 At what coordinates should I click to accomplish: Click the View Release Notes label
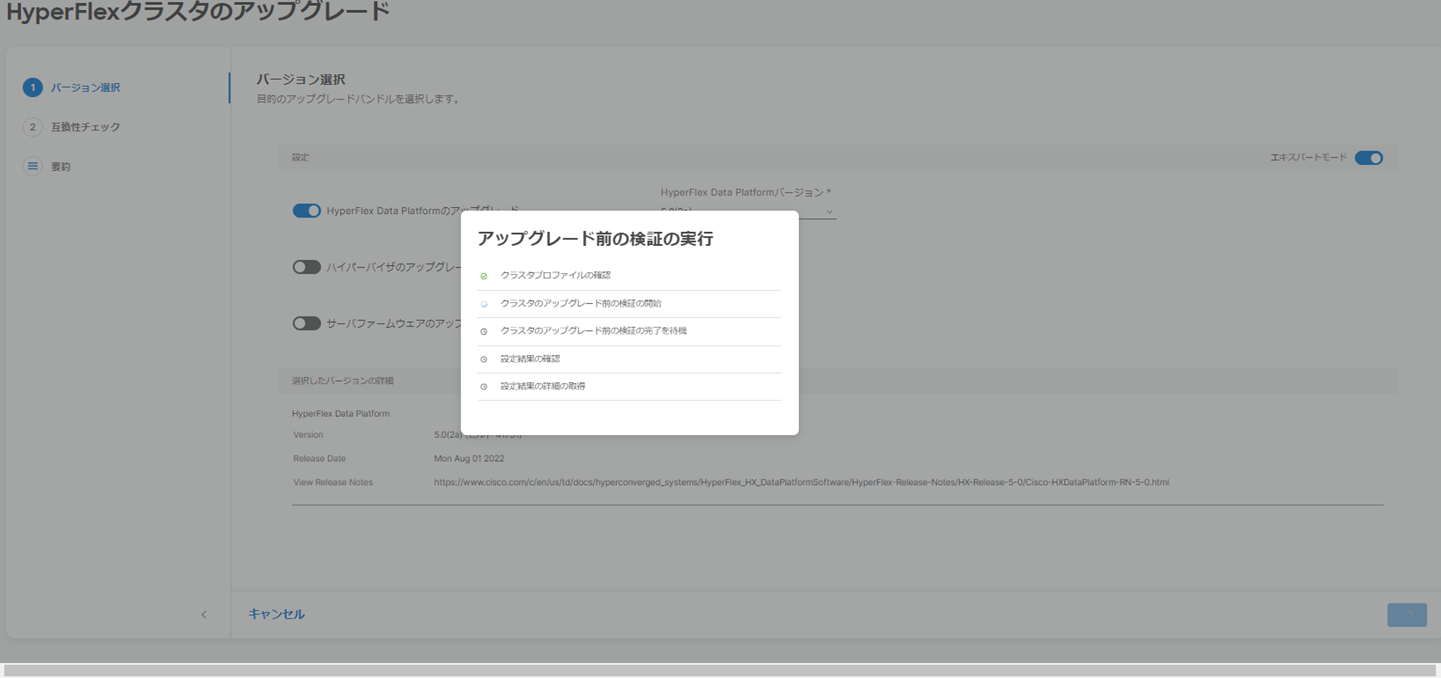(333, 482)
